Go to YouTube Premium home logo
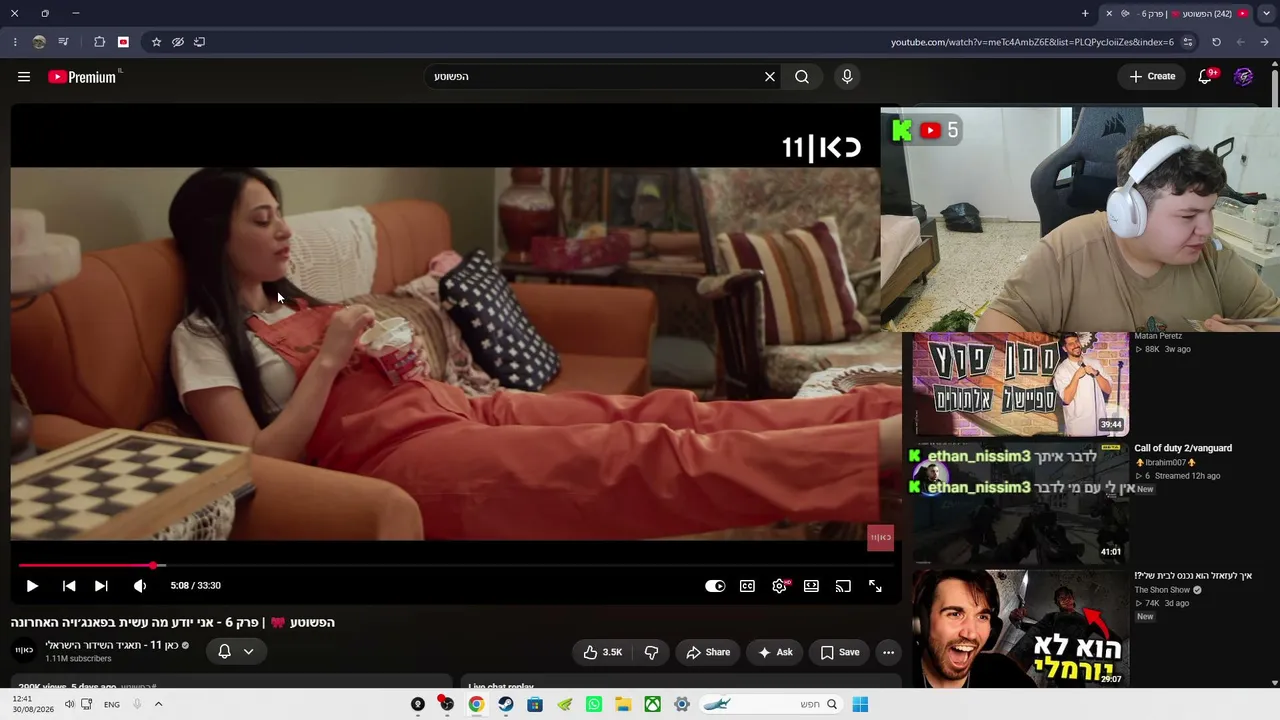Viewport: 1280px width, 720px height. [x=84, y=77]
